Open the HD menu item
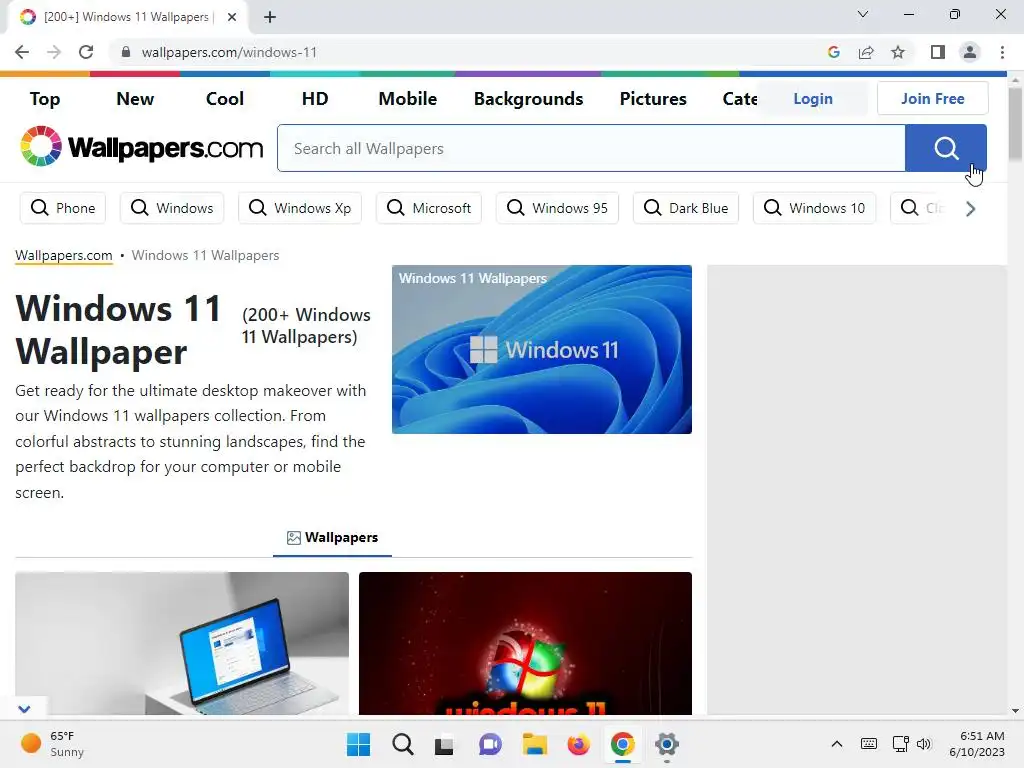The width and height of the screenshot is (1024, 768). click(x=315, y=99)
